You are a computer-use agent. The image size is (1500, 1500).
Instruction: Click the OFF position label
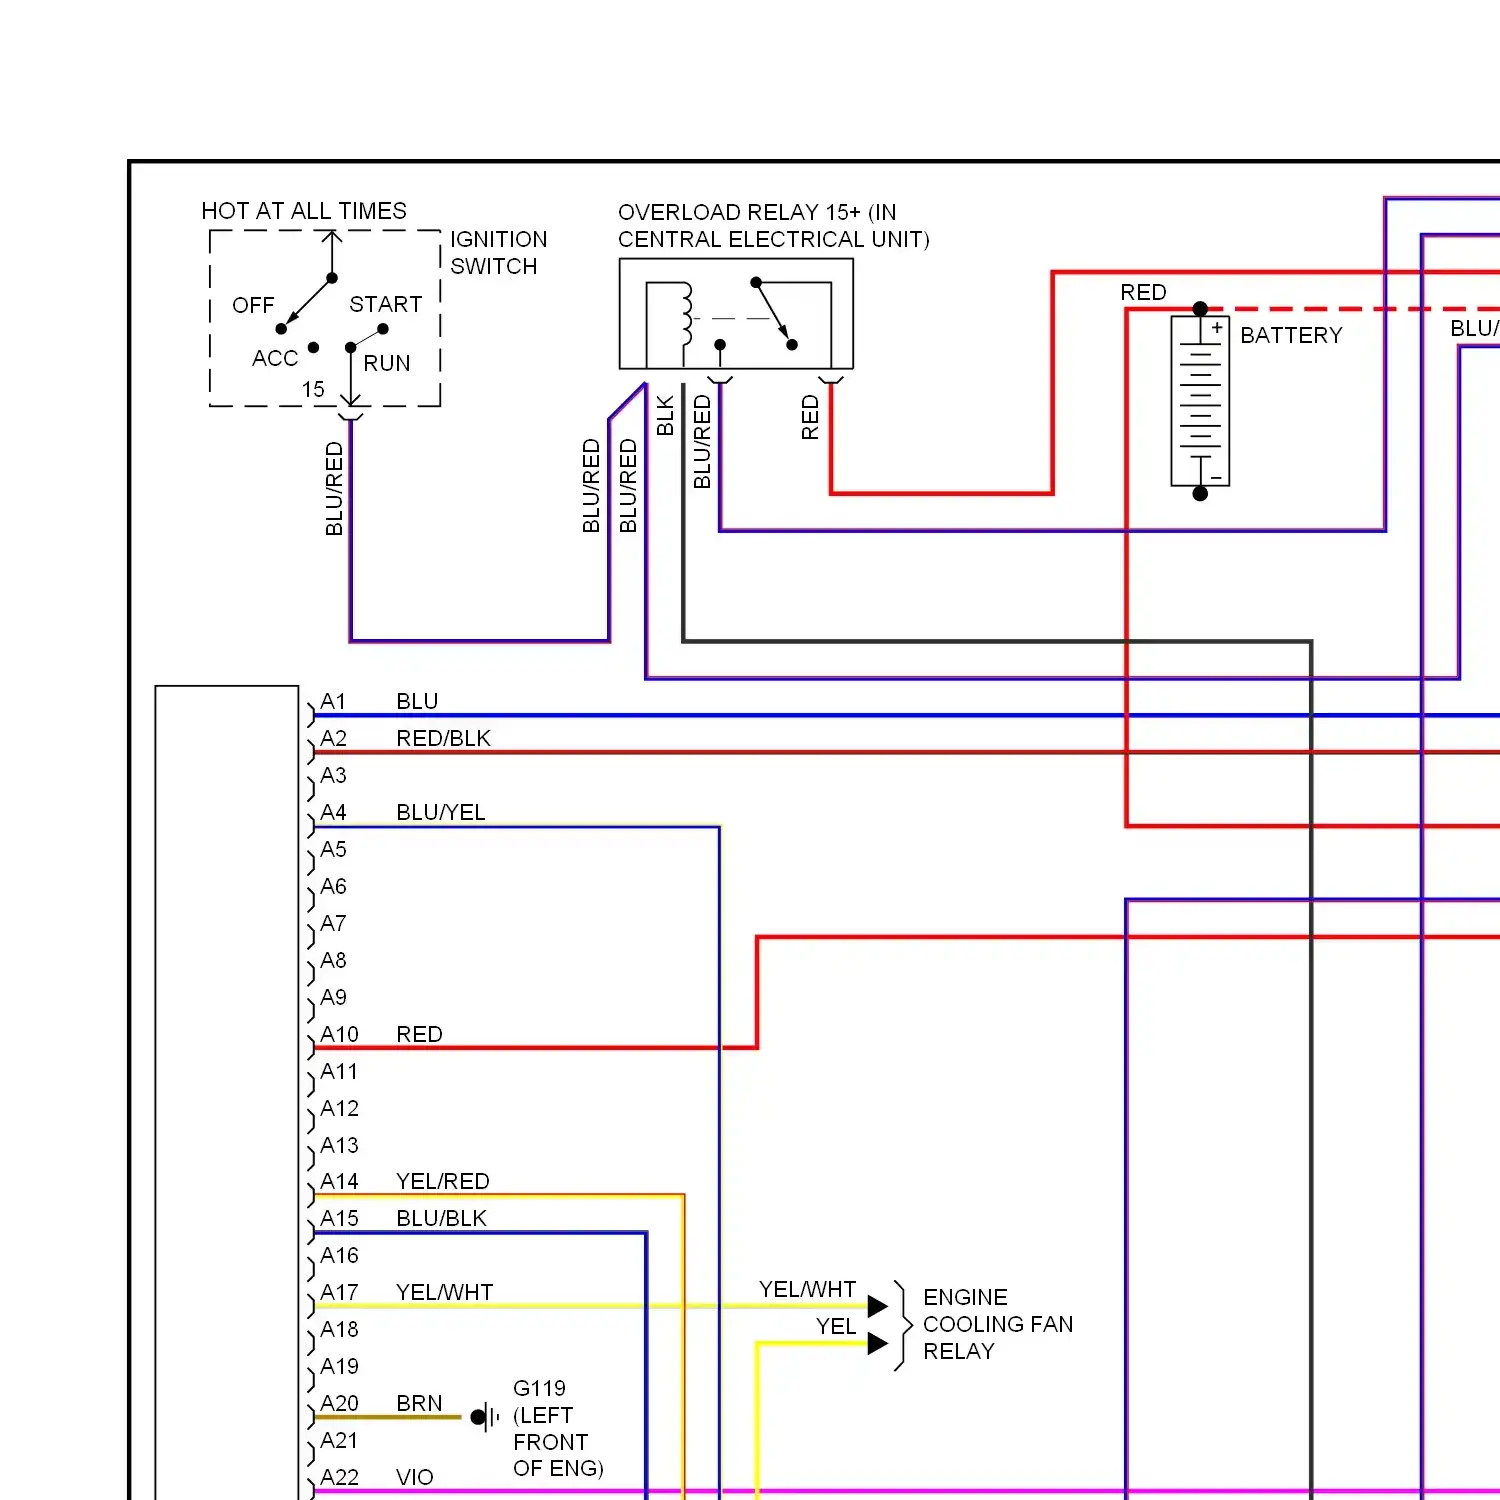253,305
